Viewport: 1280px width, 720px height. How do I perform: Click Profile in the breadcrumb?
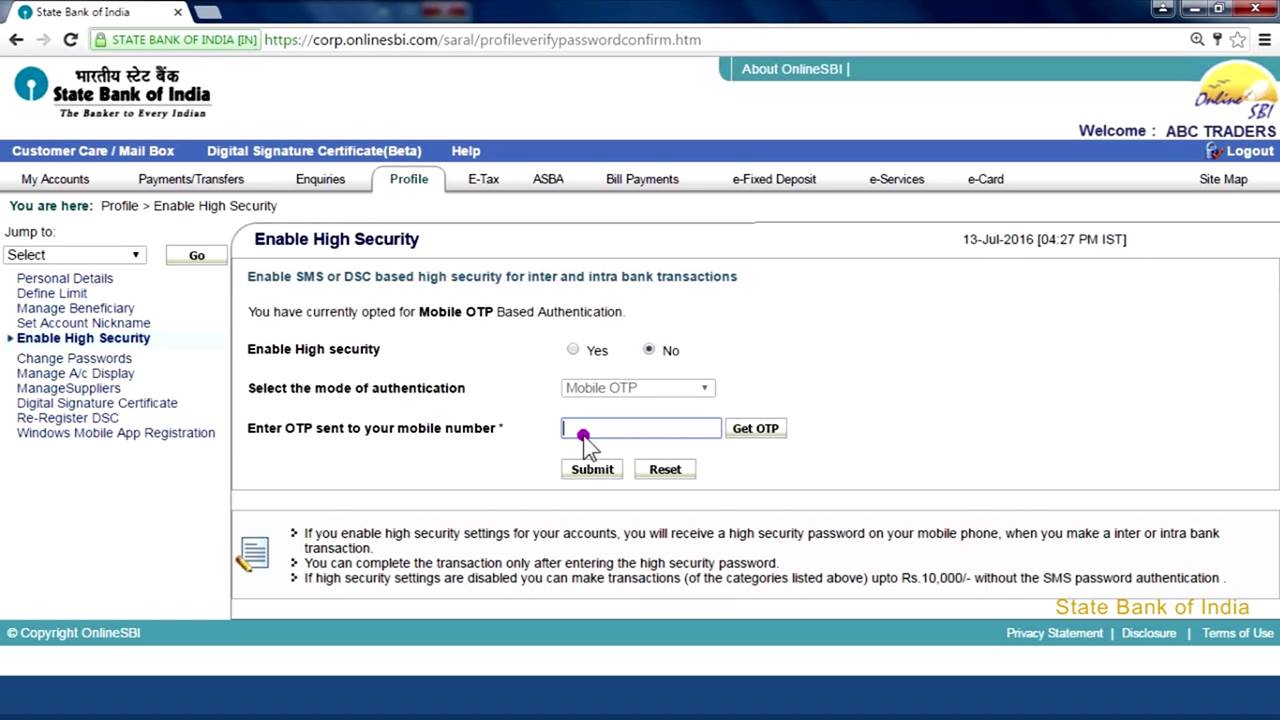[x=119, y=206]
